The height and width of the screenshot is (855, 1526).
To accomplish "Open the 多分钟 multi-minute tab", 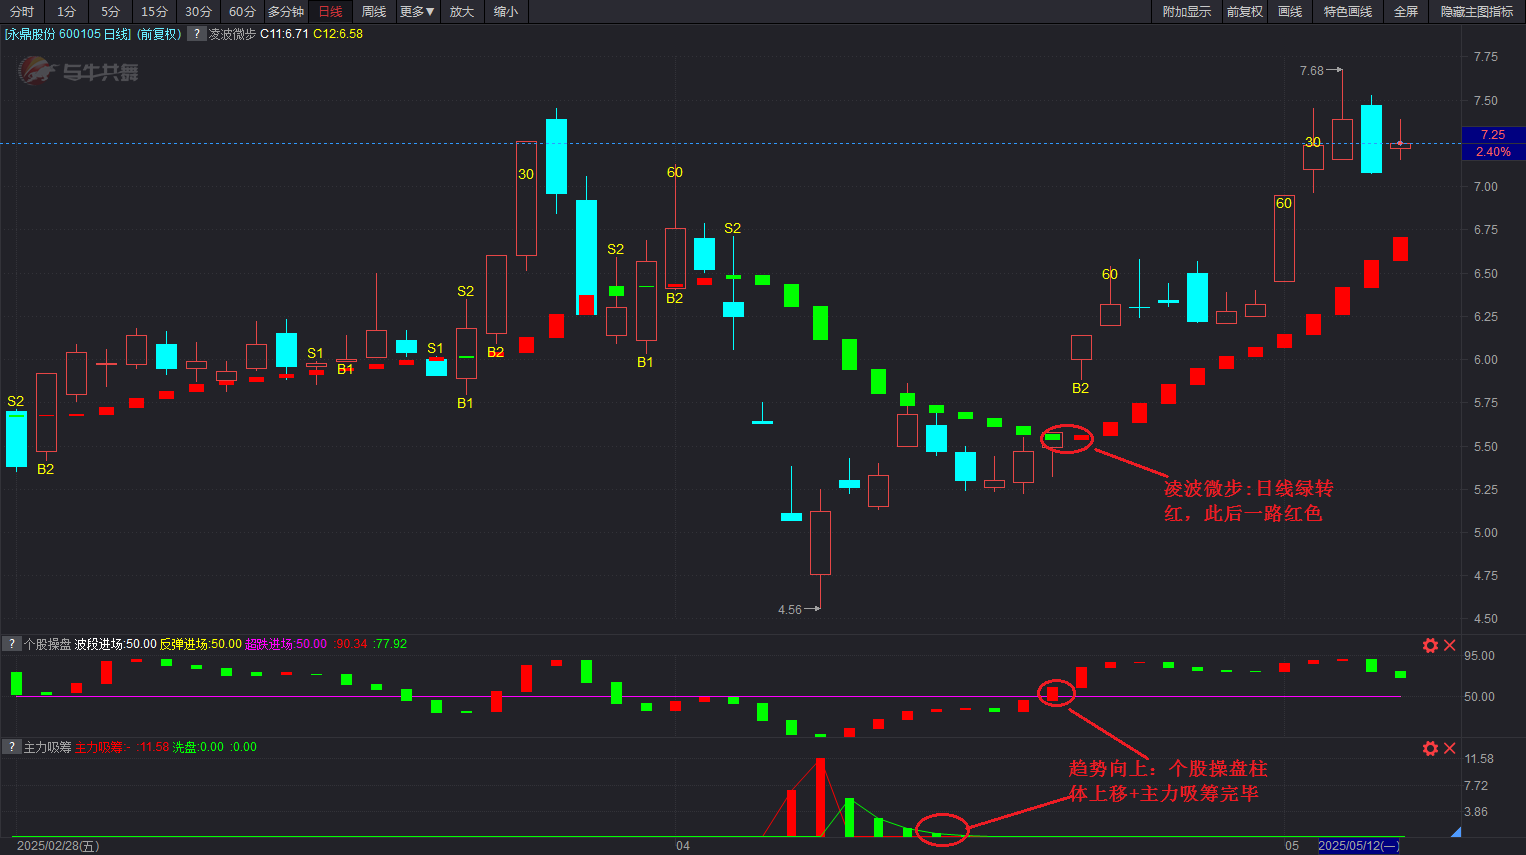I will tap(286, 12).
